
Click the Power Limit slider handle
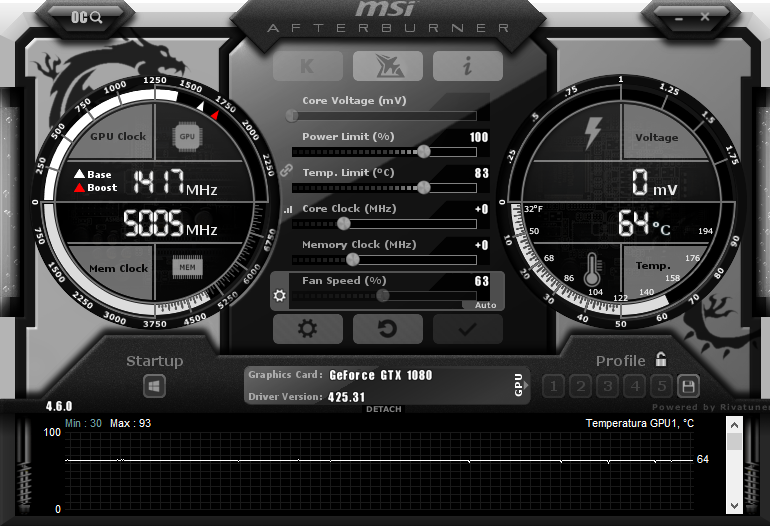tap(423, 152)
